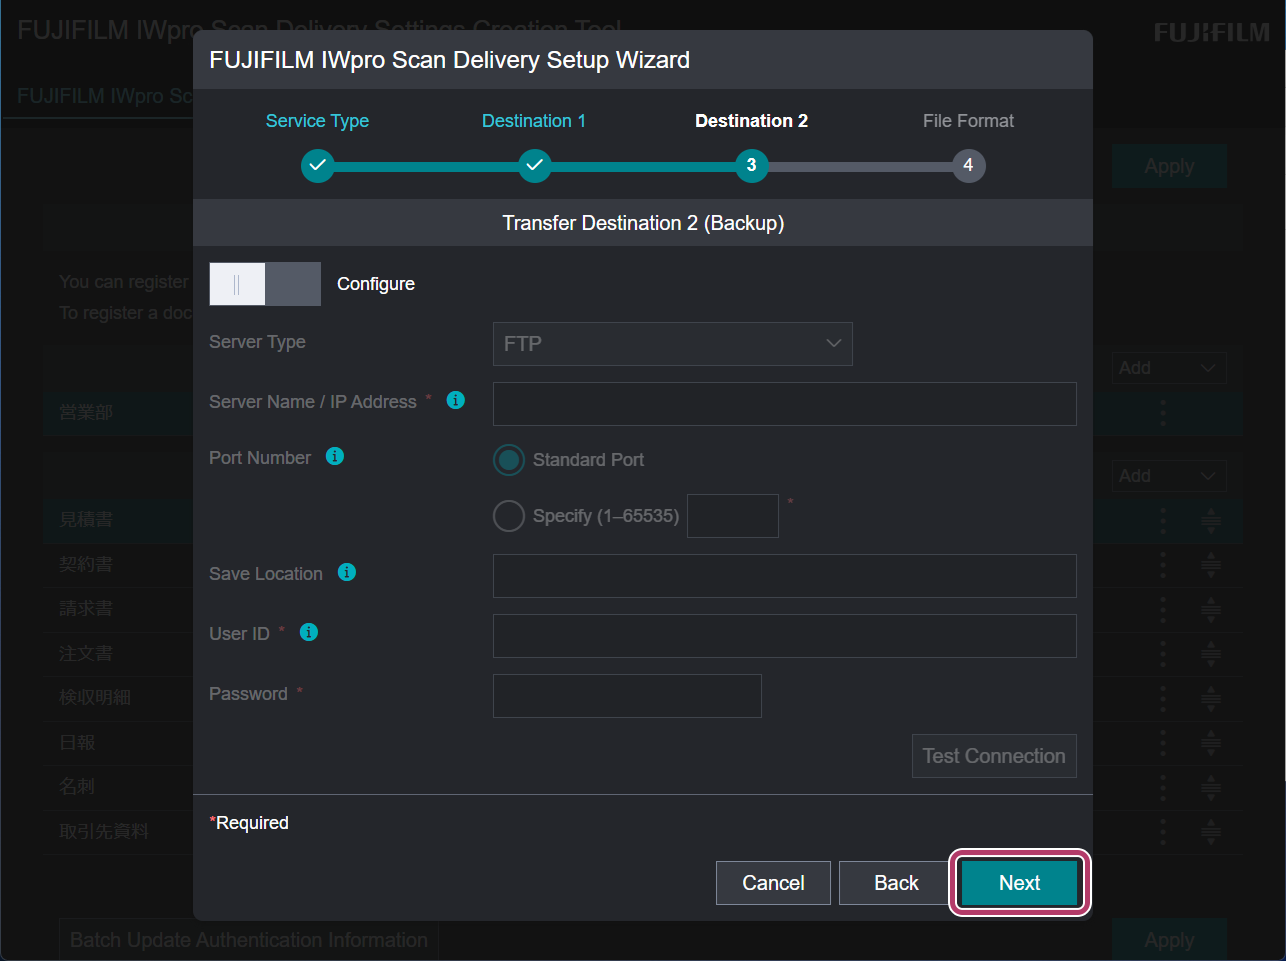Toggle the Configure switch for backup destination
The width and height of the screenshot is (1286, 961).
(x=265, y=284)
